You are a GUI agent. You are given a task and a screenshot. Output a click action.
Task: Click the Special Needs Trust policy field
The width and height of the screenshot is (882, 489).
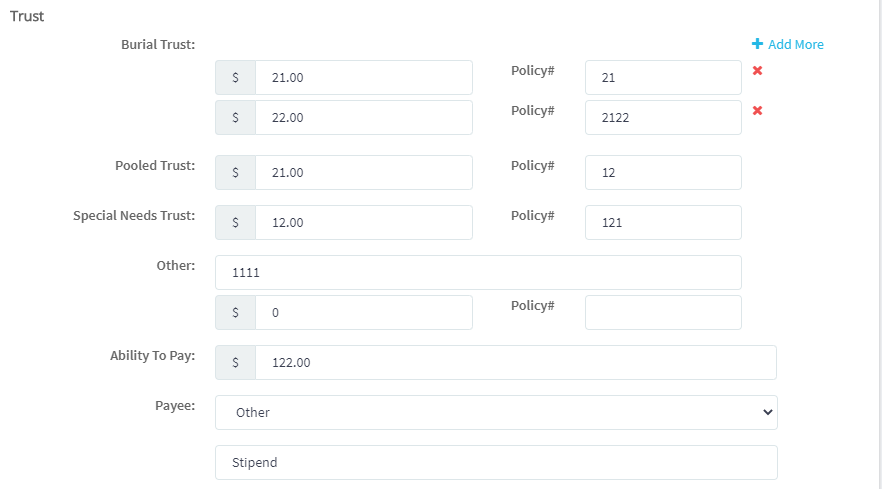[663, 223]
